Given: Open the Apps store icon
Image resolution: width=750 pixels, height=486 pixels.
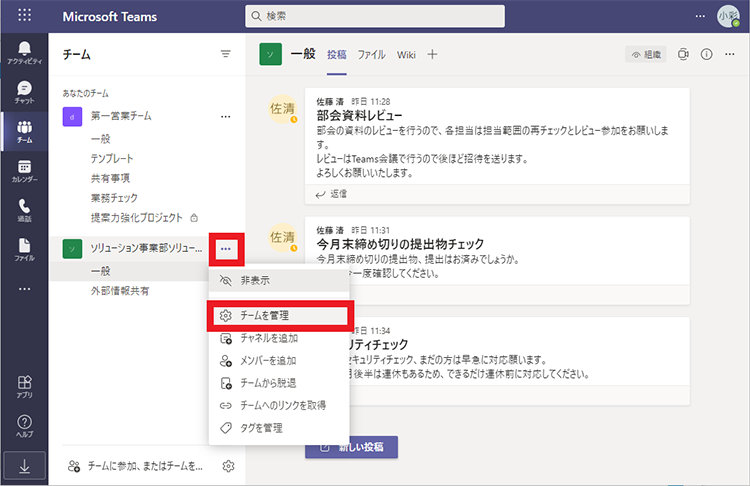Looking at the screenshot, I should pyautogui.click(x=24, y=387).
